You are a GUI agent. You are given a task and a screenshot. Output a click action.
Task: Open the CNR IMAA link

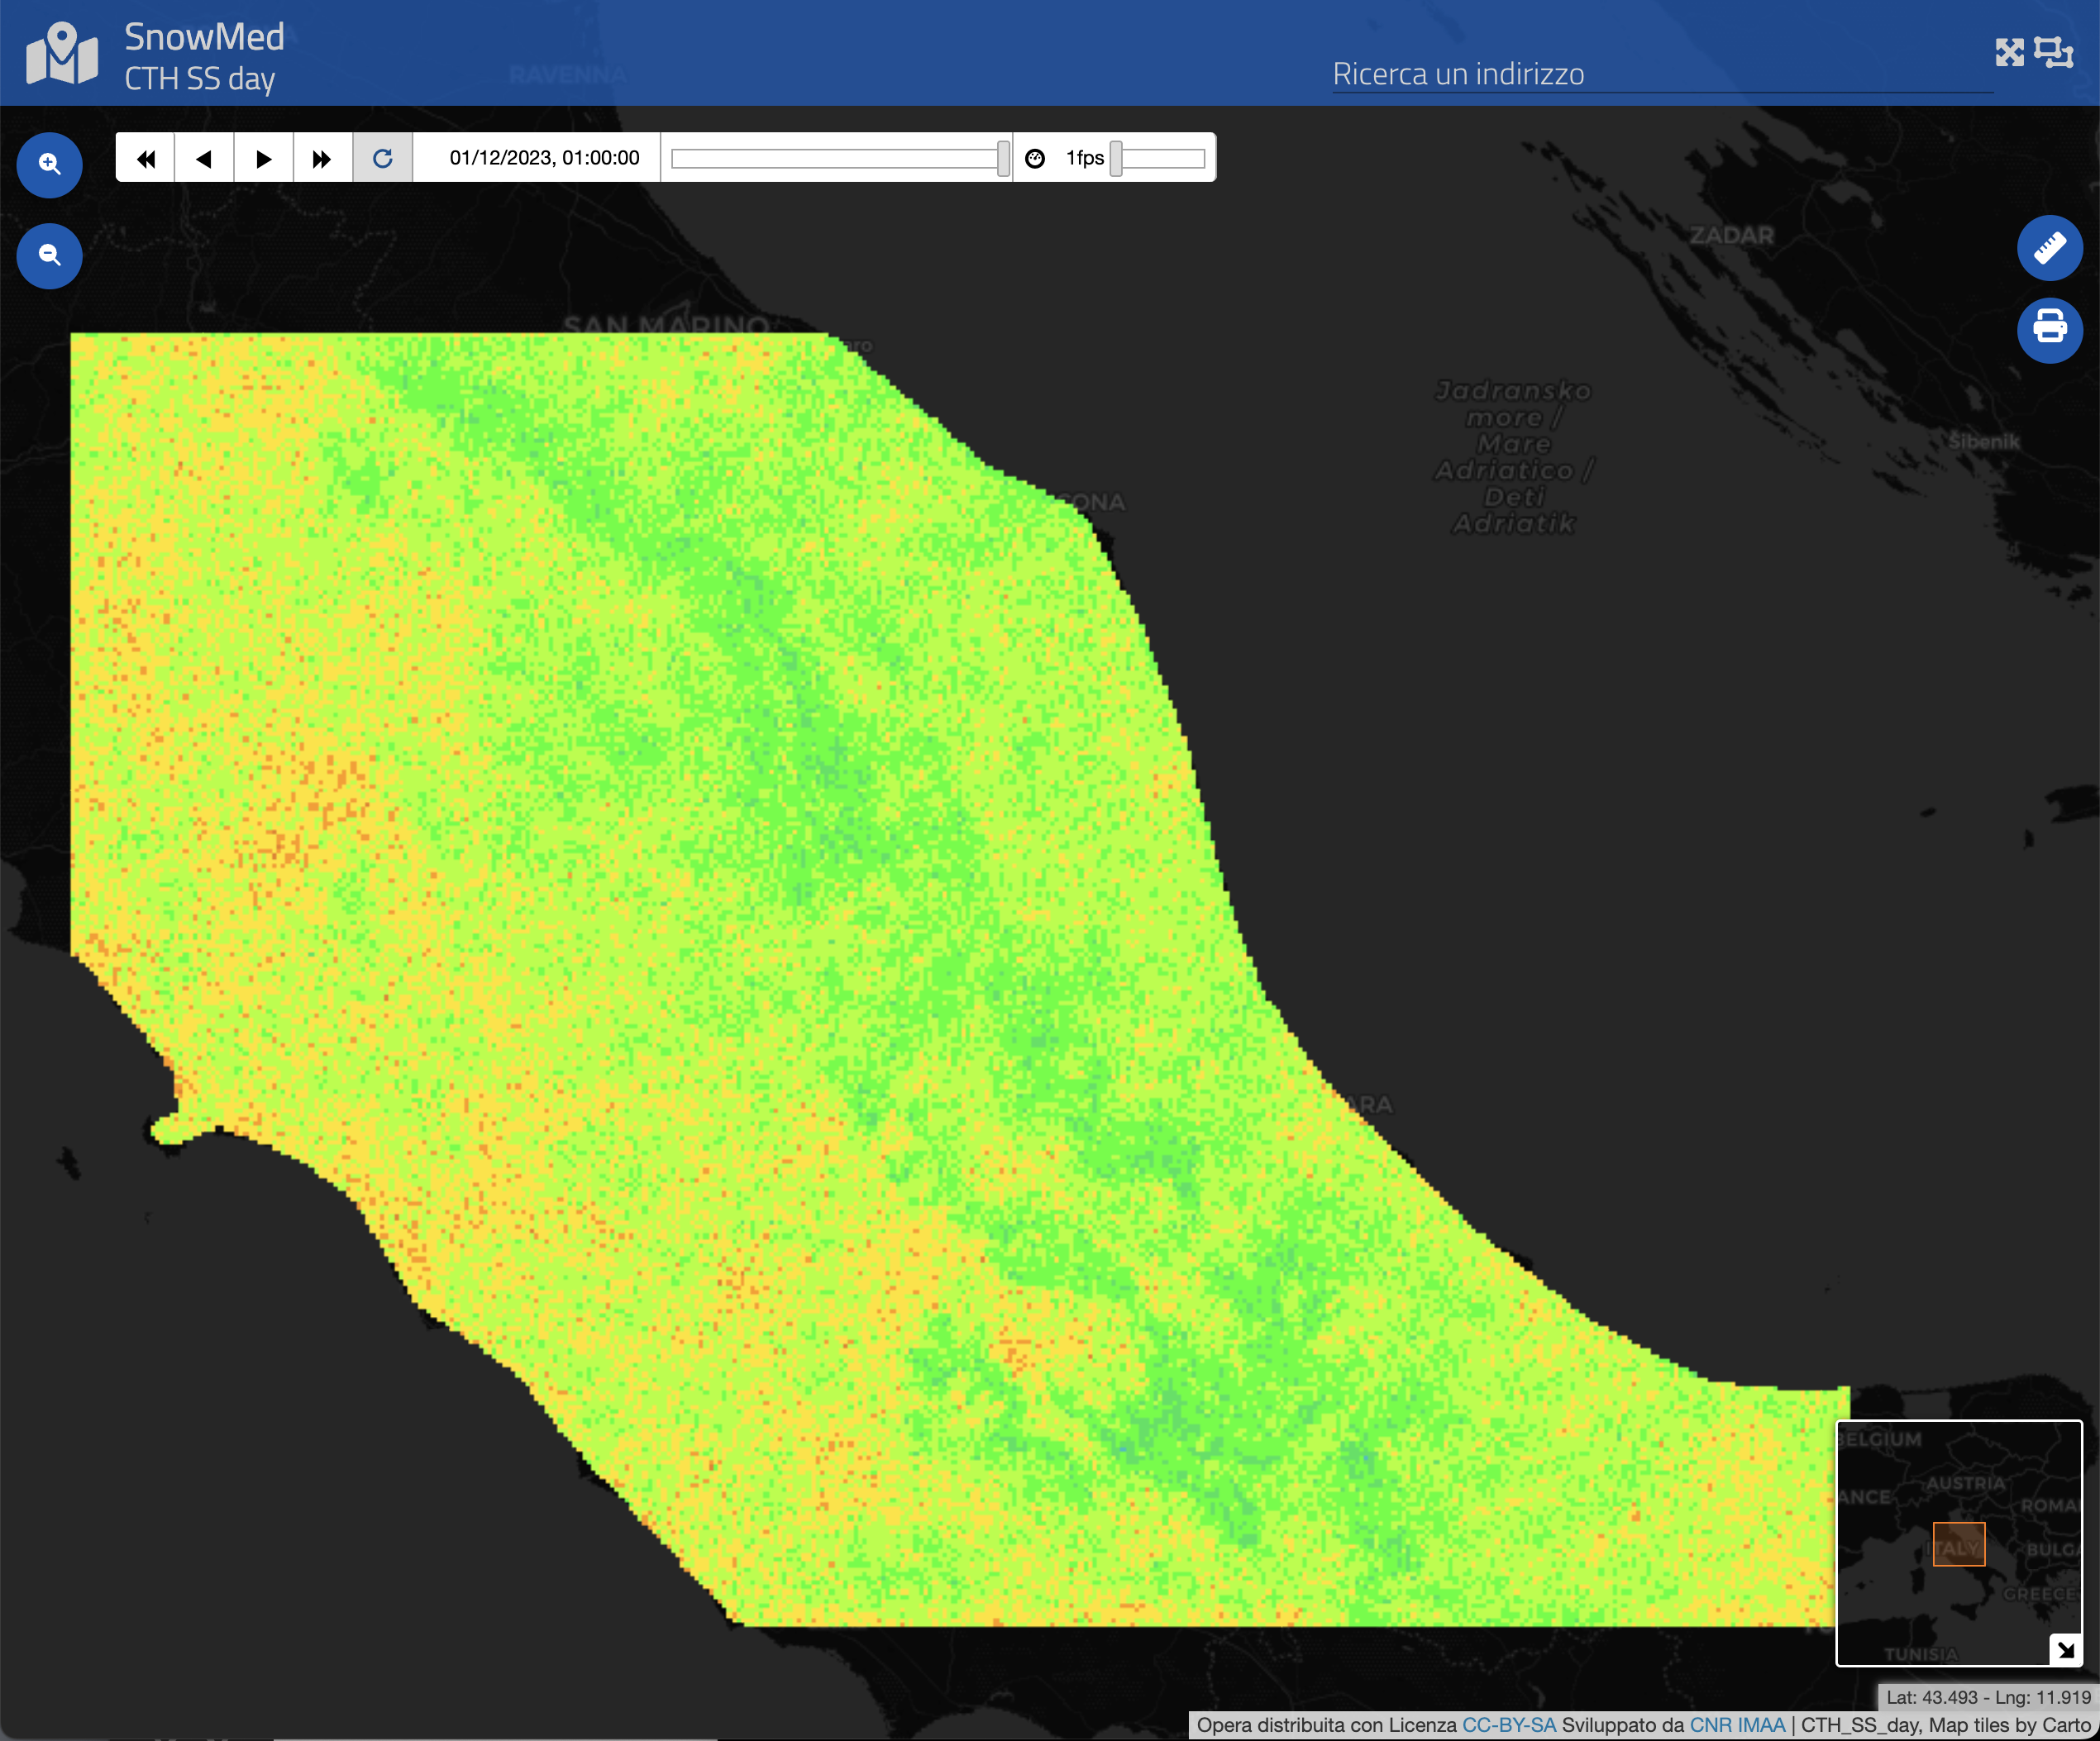pos(1737,1725)
